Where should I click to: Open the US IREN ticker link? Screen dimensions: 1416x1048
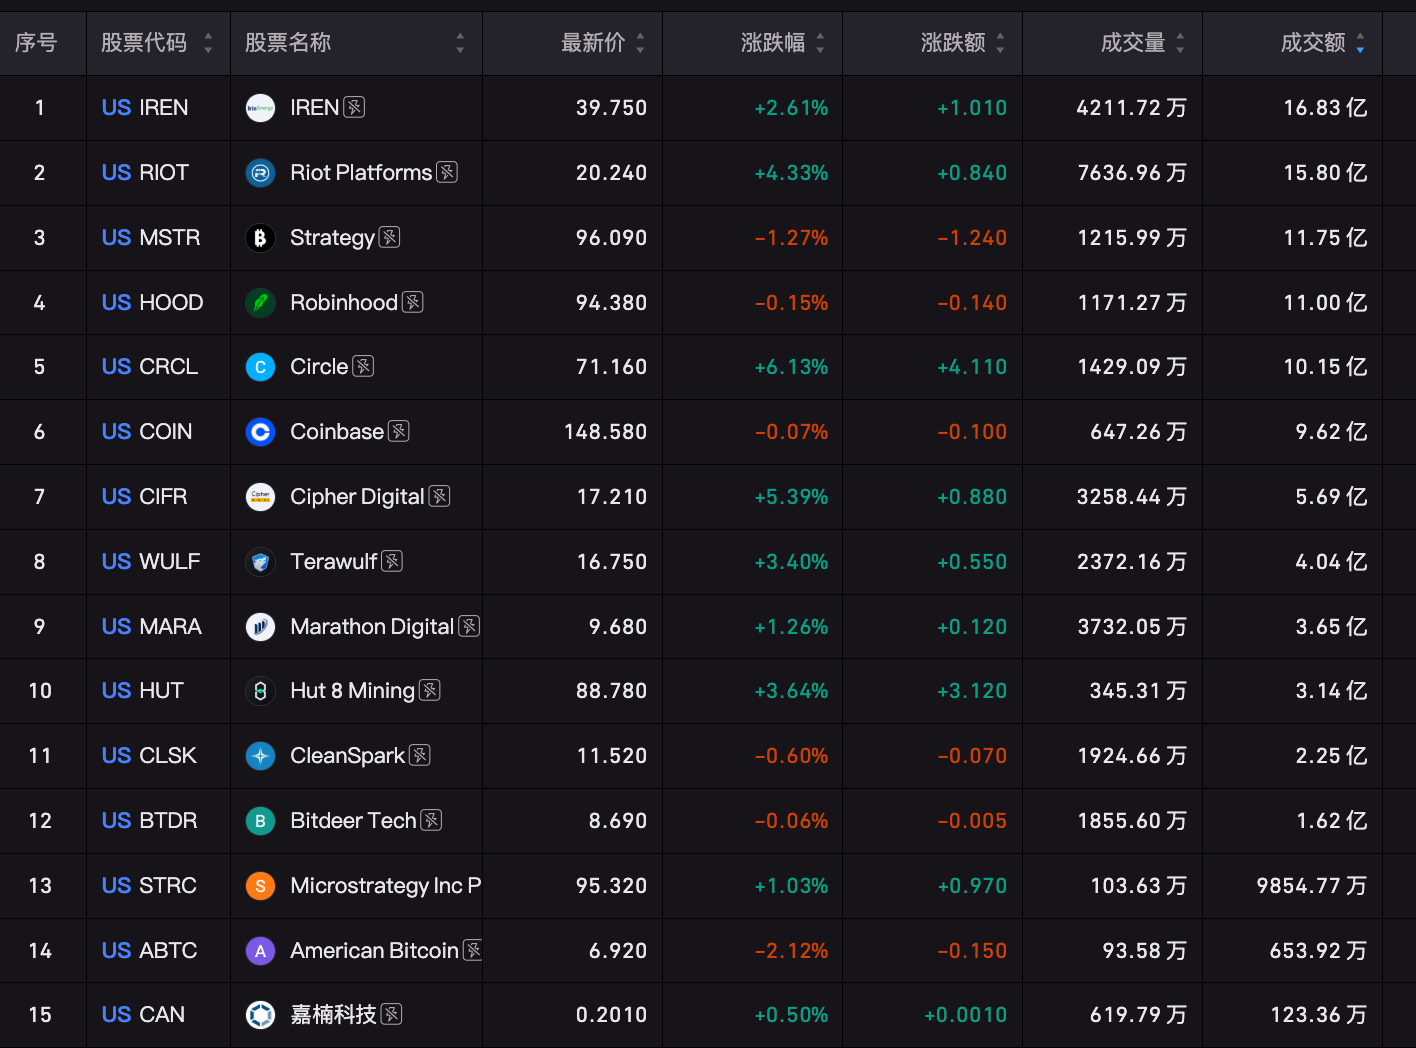(145, 108)
